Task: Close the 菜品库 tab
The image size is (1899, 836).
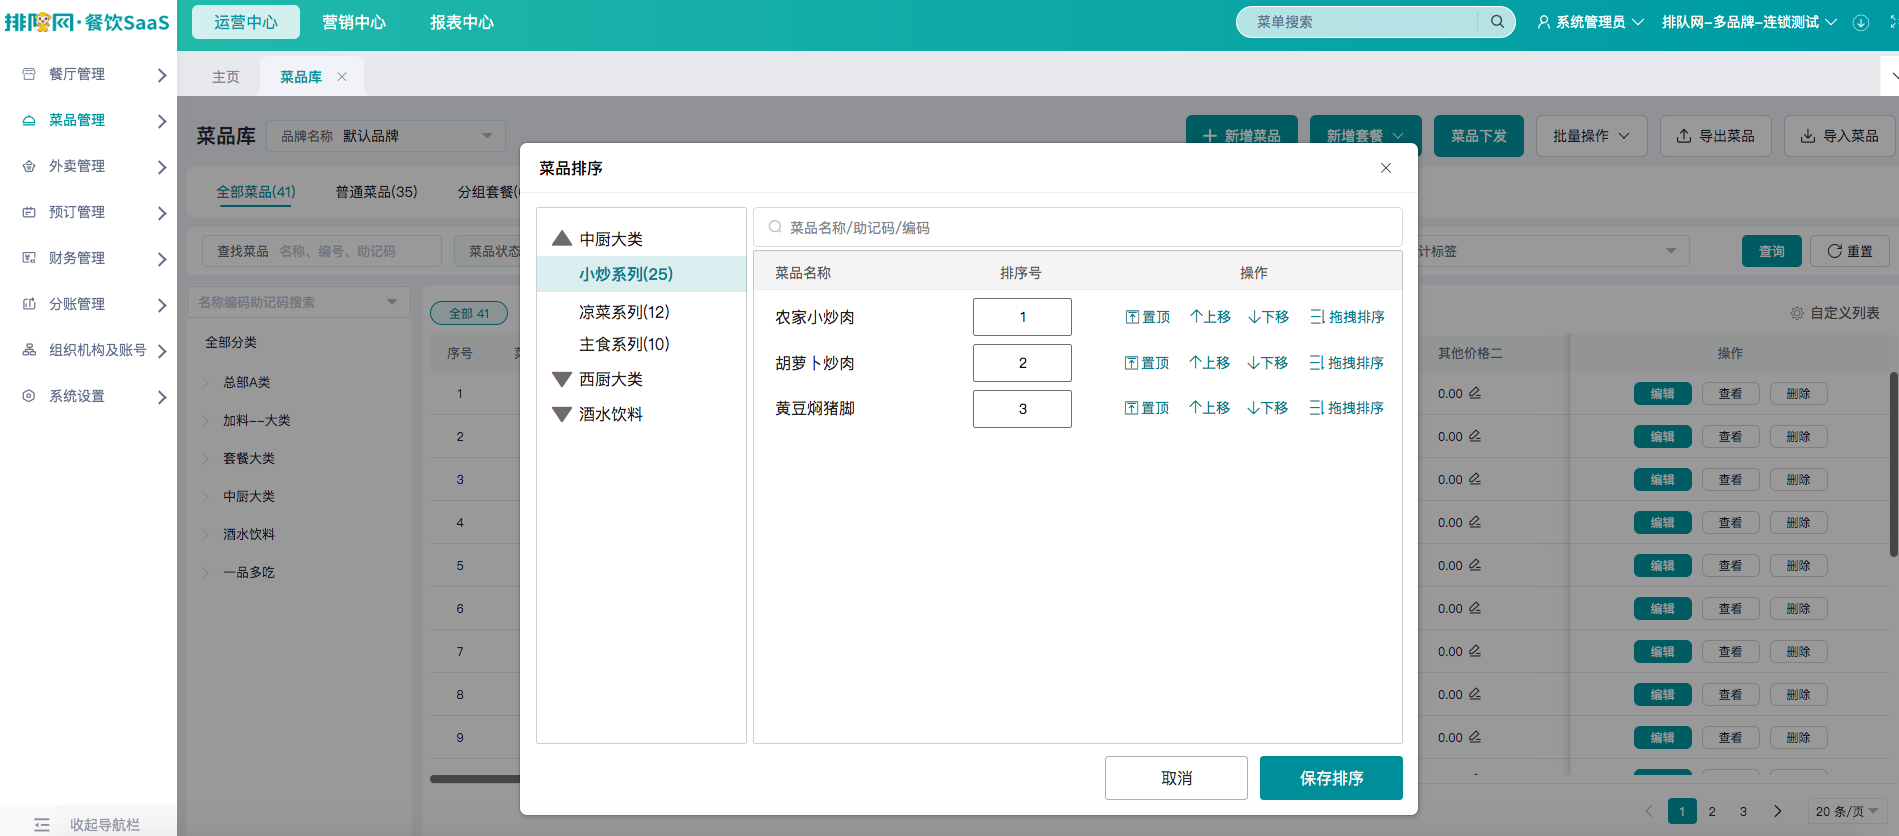Action: coord(342,77)
